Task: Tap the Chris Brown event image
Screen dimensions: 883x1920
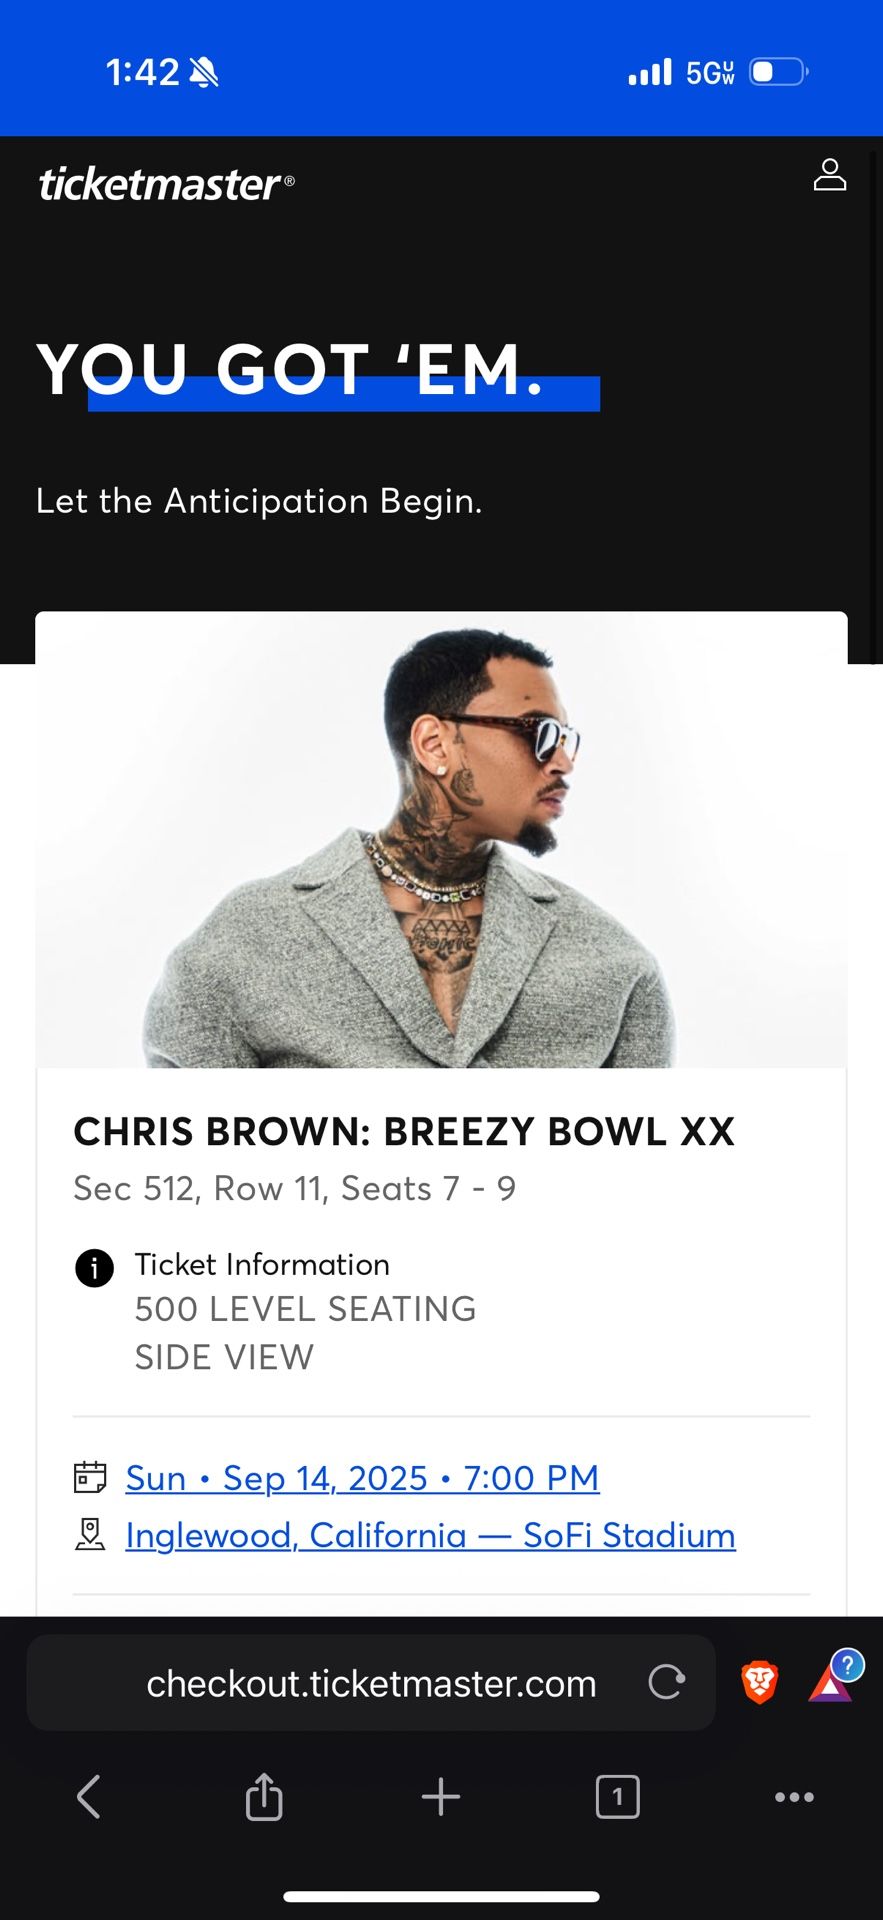Action: pyautogui.click(x=441, y=840)
